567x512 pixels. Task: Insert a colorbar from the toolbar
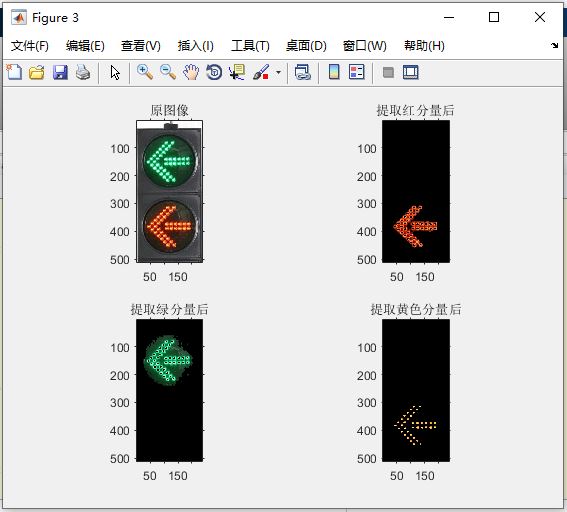pos(334,72)
